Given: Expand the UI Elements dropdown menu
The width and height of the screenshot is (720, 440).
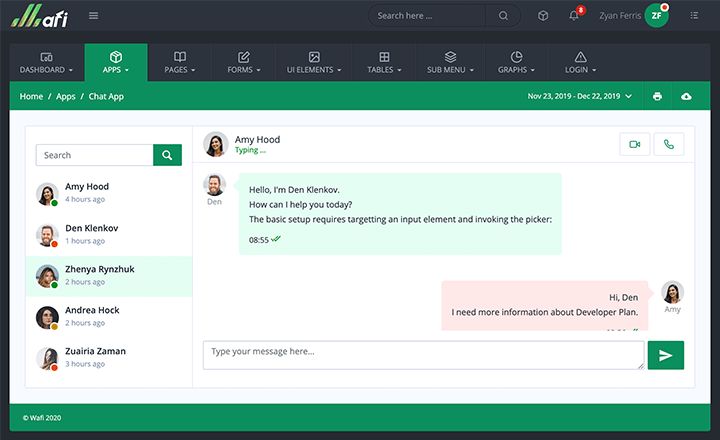Looking at the screenshot, I should point(314,62).
